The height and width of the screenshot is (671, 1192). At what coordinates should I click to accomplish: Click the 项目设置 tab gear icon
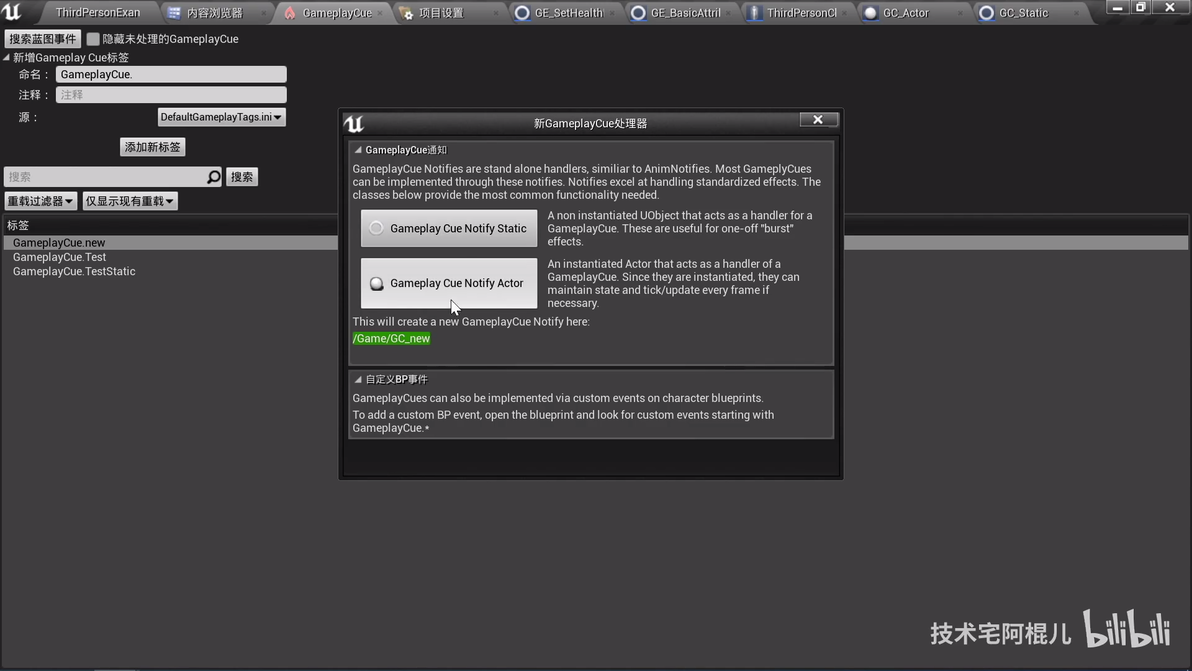point(406,13)
